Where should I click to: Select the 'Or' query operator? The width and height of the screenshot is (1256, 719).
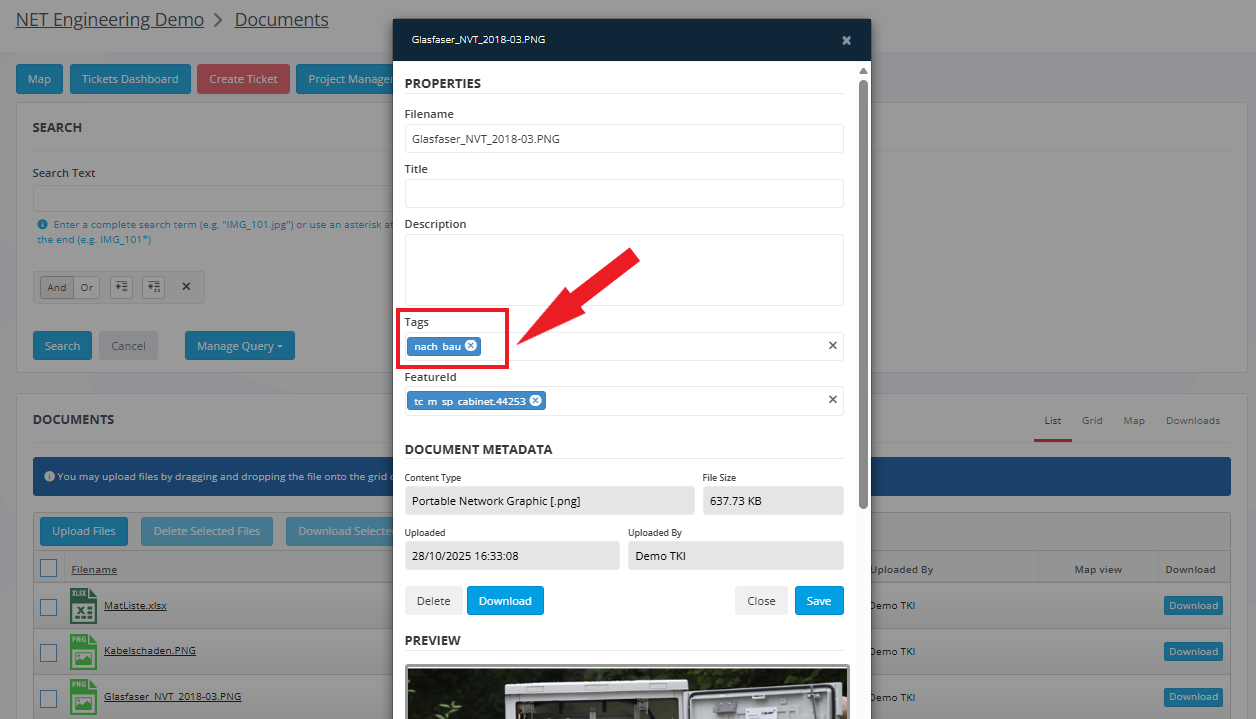(x=87, y=288)
